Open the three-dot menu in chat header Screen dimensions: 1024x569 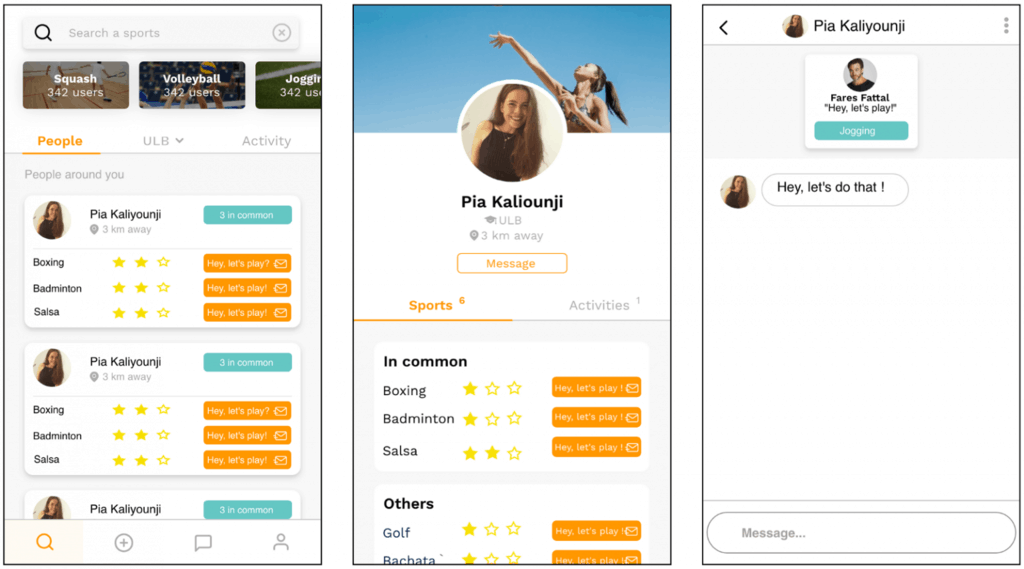(1006, 25)
